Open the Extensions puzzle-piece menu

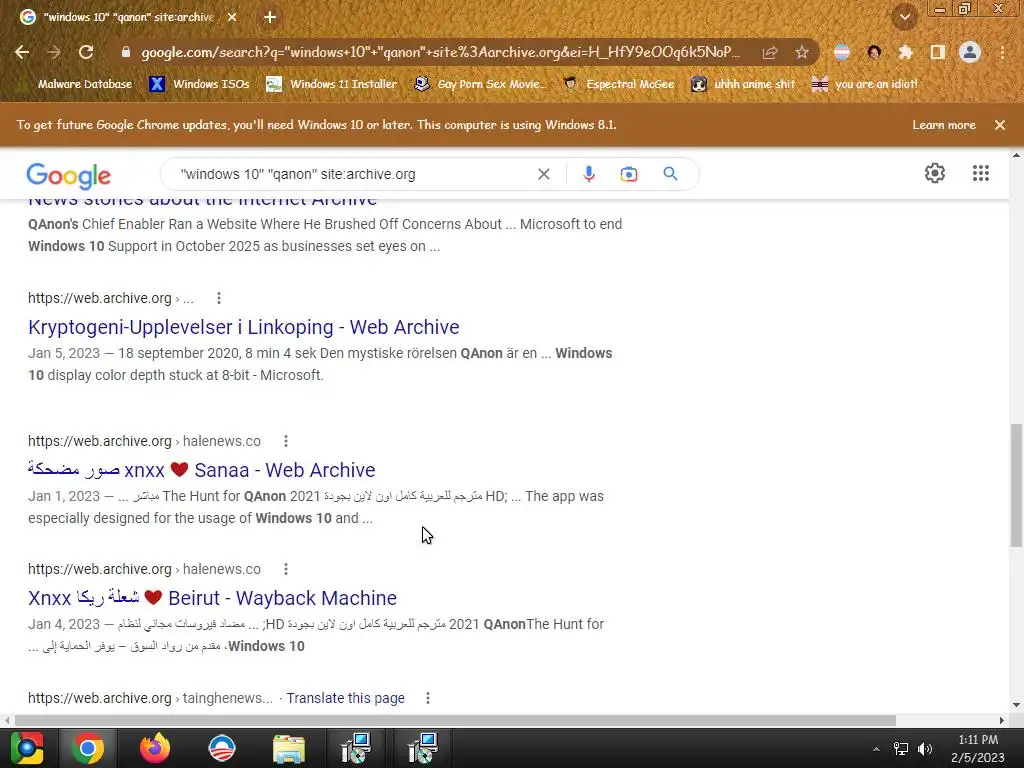pos(906,52)
